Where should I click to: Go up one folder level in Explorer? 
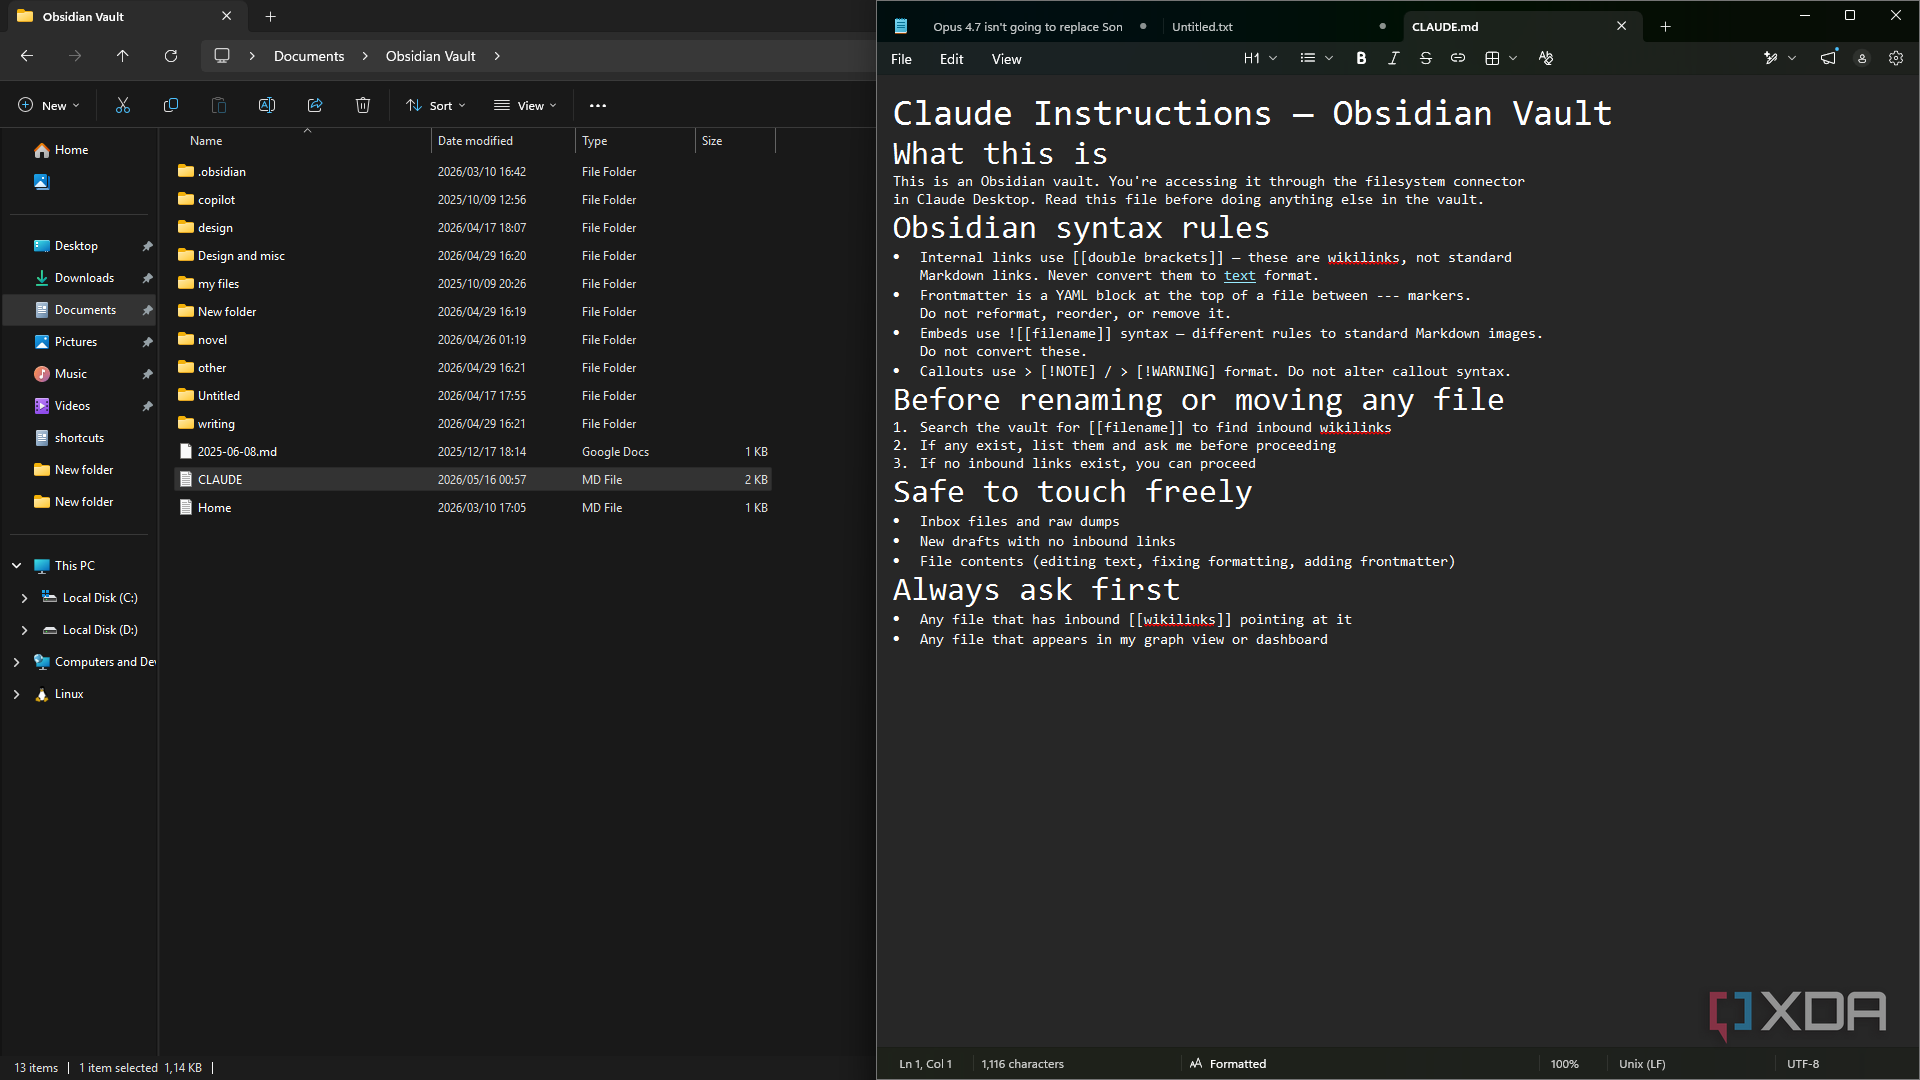click(123, 56)
